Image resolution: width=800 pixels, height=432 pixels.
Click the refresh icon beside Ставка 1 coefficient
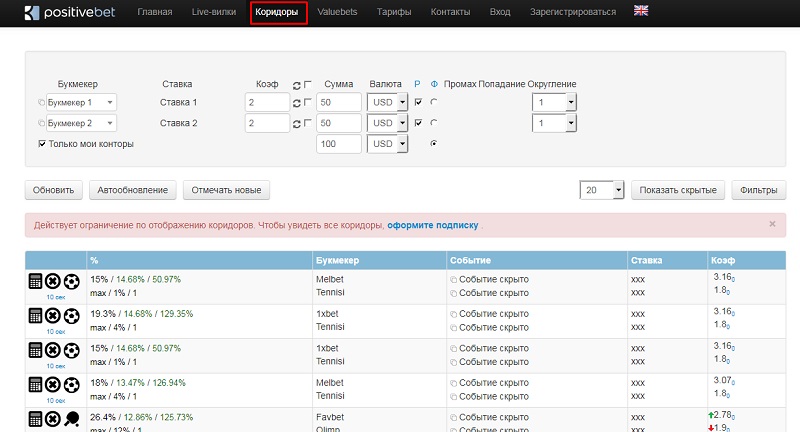tap(296, 102)
